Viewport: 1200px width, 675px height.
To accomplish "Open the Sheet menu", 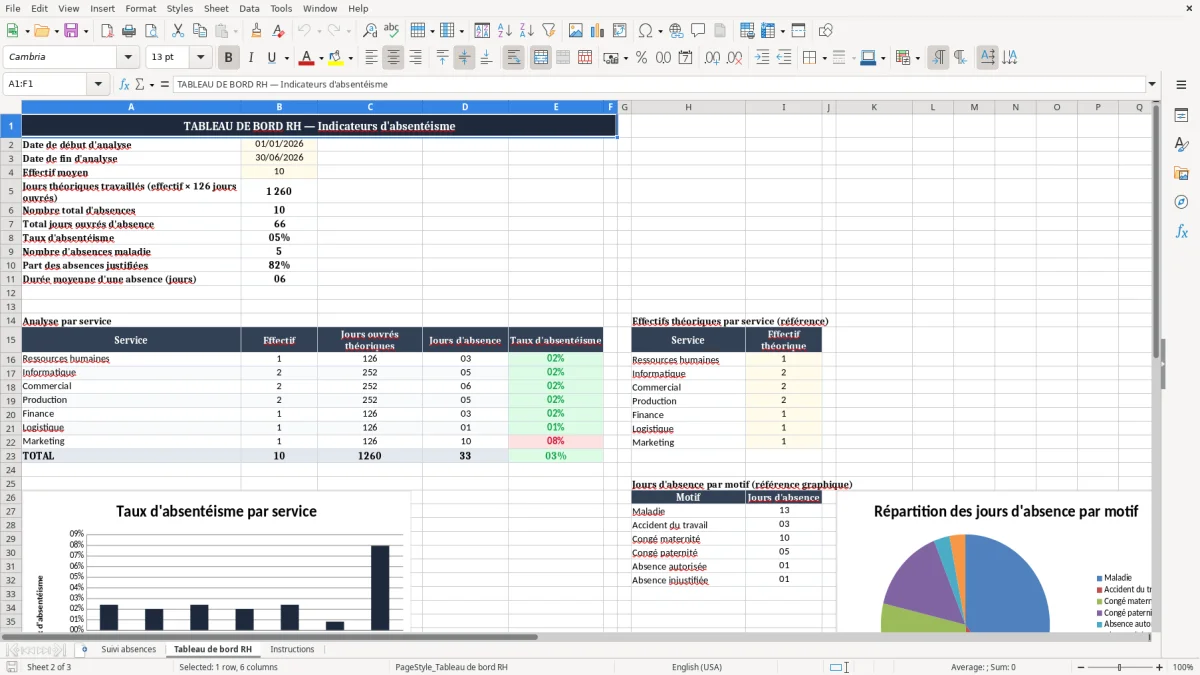I will coord(216,8).
